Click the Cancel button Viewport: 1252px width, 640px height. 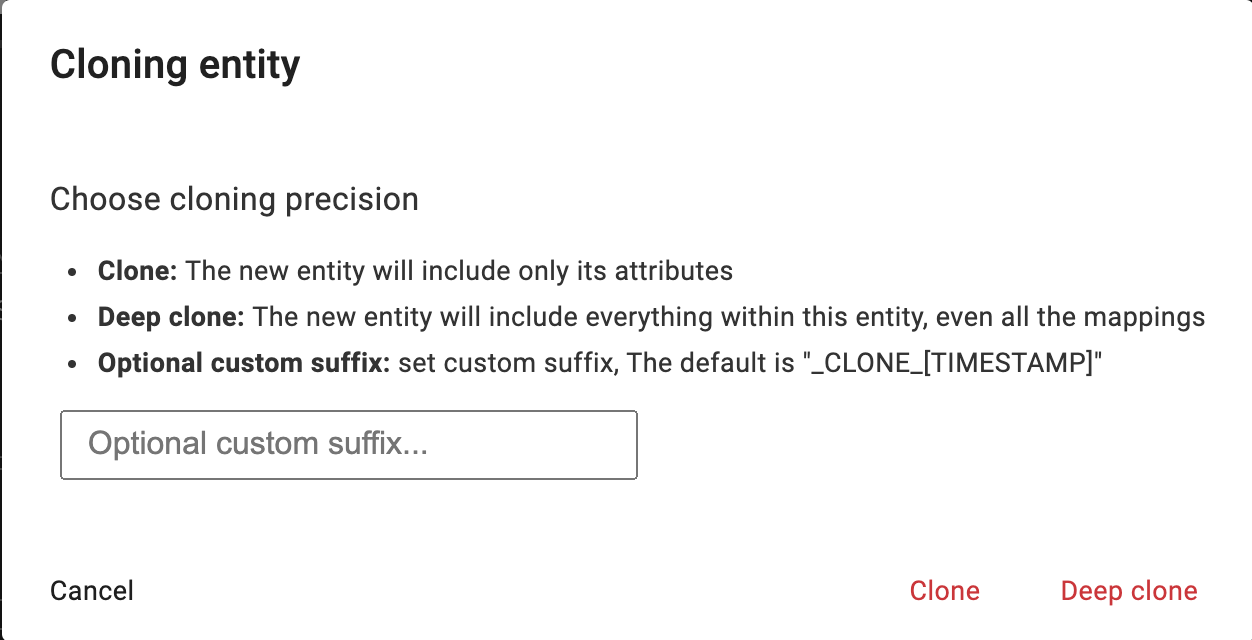92,591
